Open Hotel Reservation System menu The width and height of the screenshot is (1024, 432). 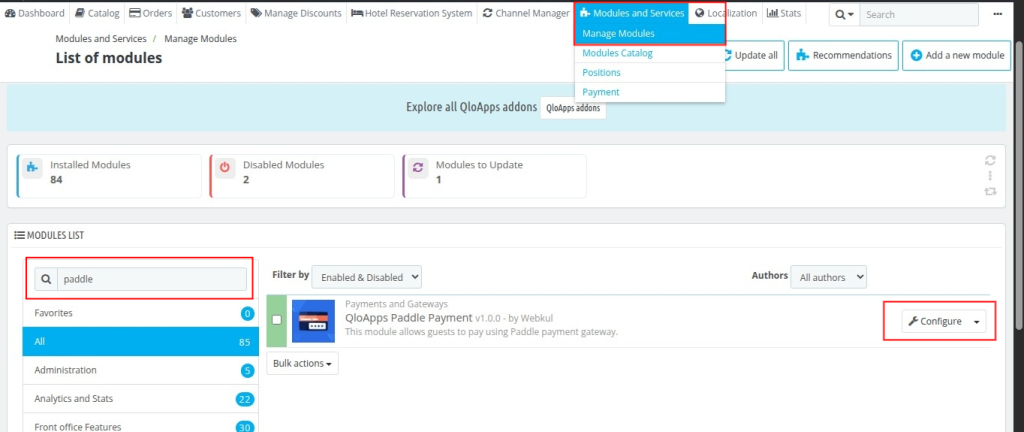click(411, 13)
